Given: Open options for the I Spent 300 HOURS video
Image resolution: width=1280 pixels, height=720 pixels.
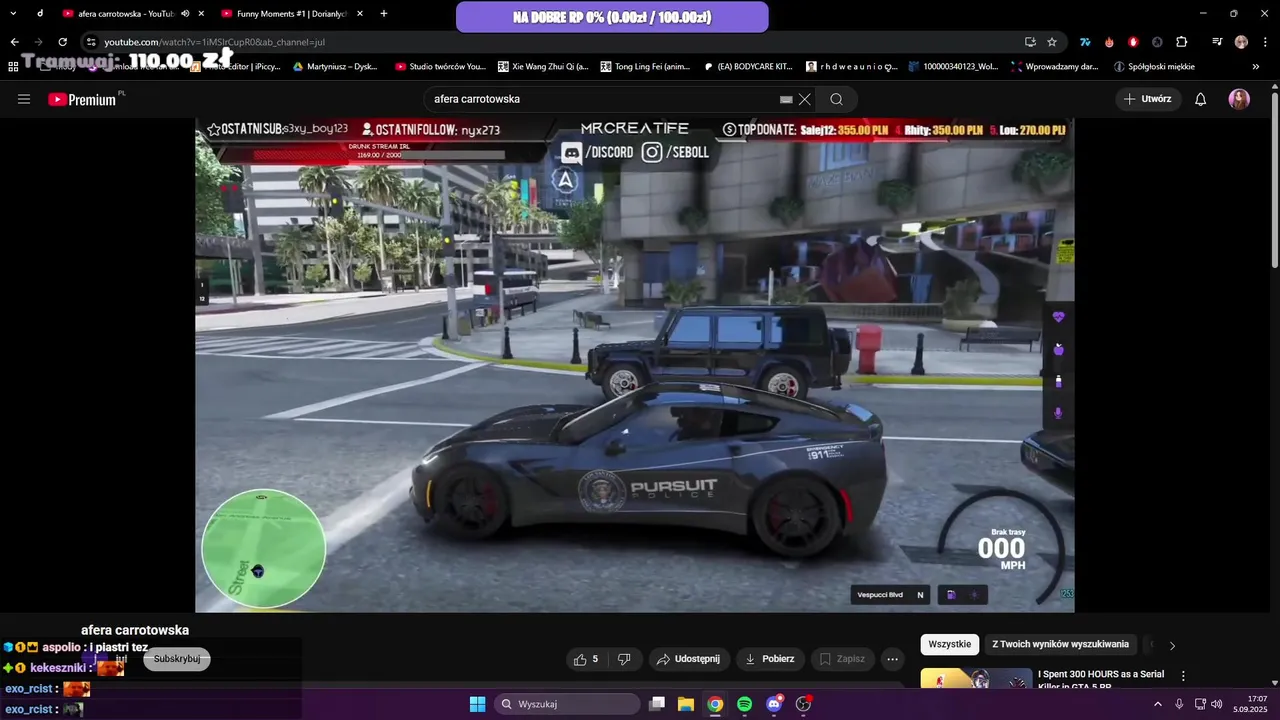Looking at the screenshot, I should click(x=1183, y=676).
